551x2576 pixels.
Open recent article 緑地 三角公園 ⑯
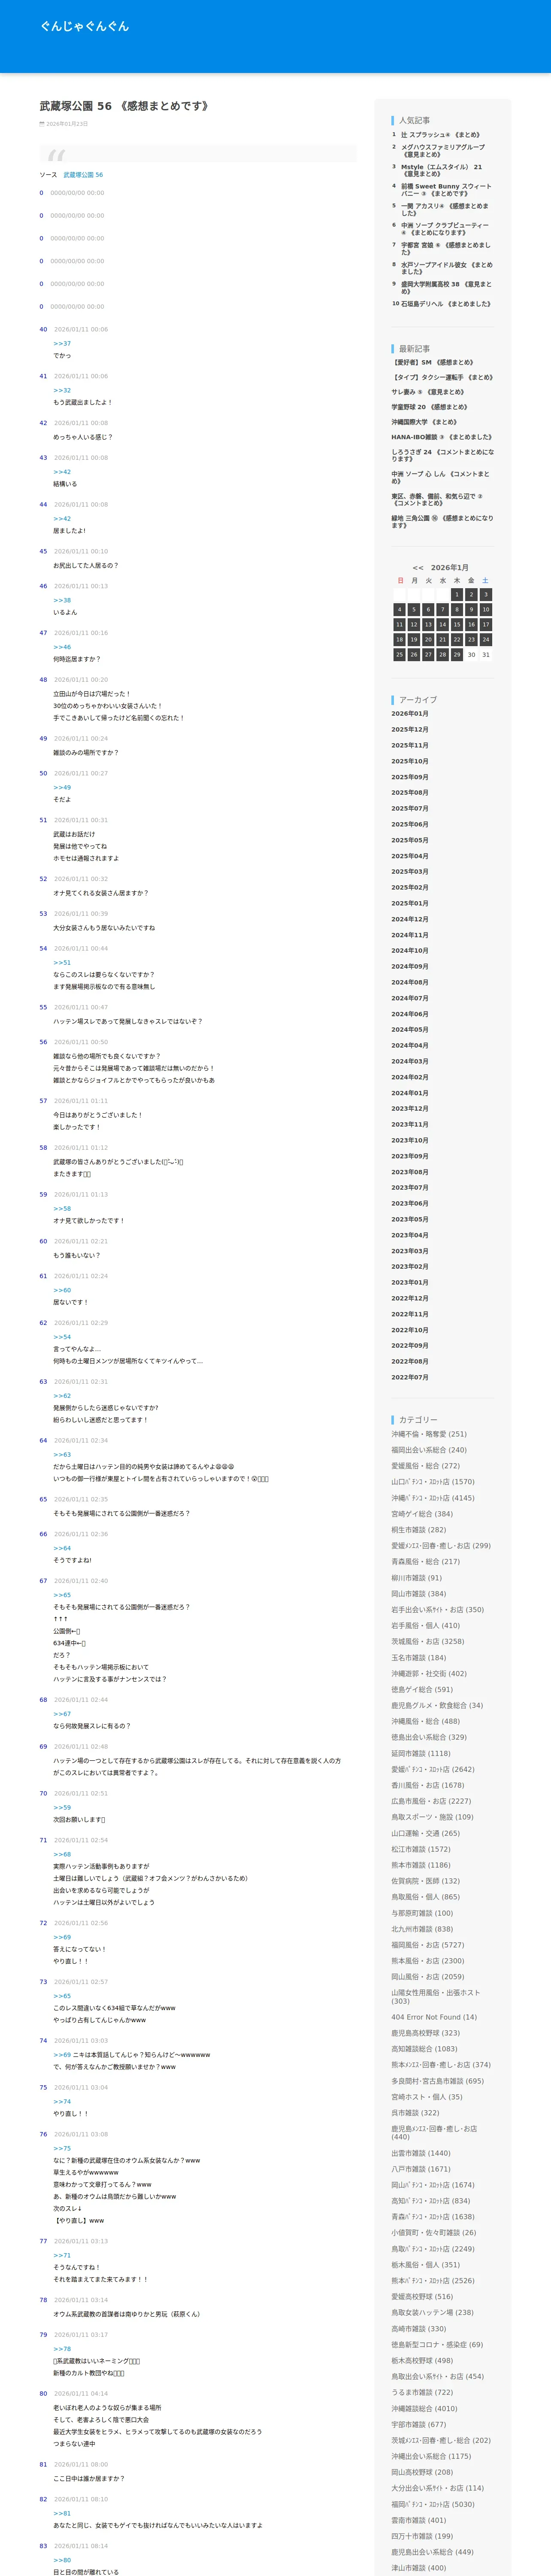[x=442, y=522]
